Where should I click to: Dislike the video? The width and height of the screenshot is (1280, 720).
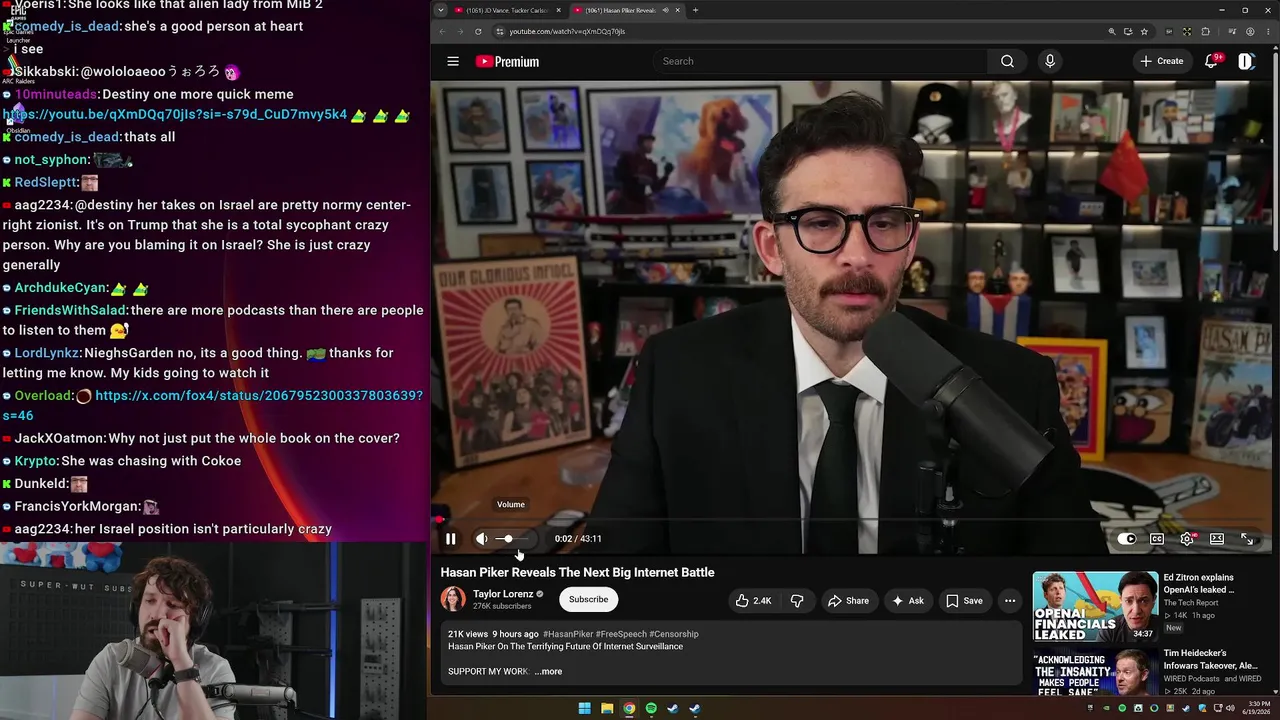[797, 600]
